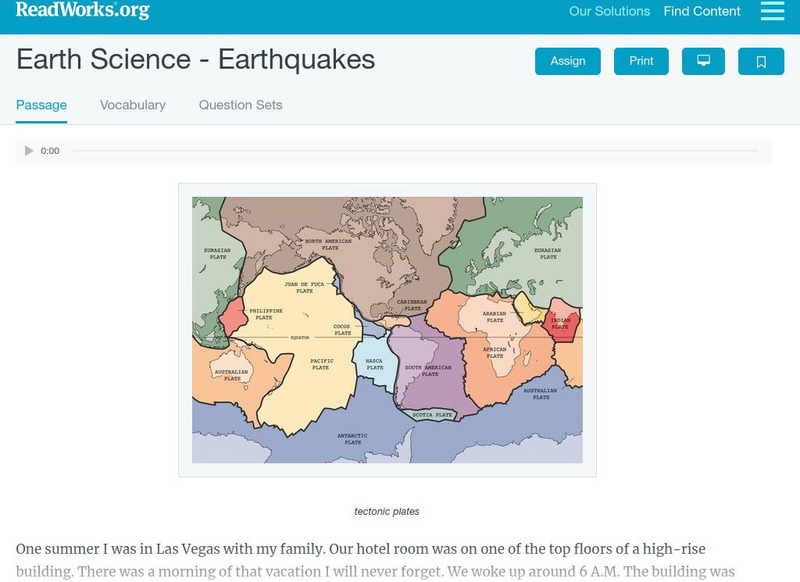800x582 pixels.
Task: Open the Our Solutions link
Action: coord(609,12)
